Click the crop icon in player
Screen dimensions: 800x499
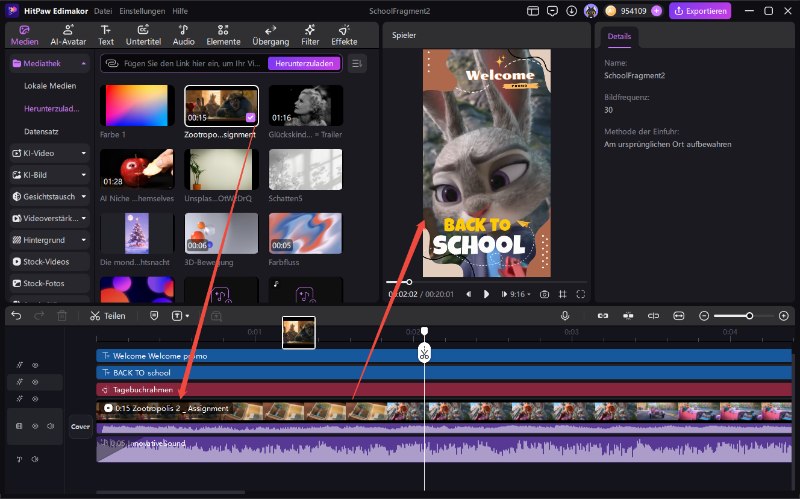[x=563, y=294]
